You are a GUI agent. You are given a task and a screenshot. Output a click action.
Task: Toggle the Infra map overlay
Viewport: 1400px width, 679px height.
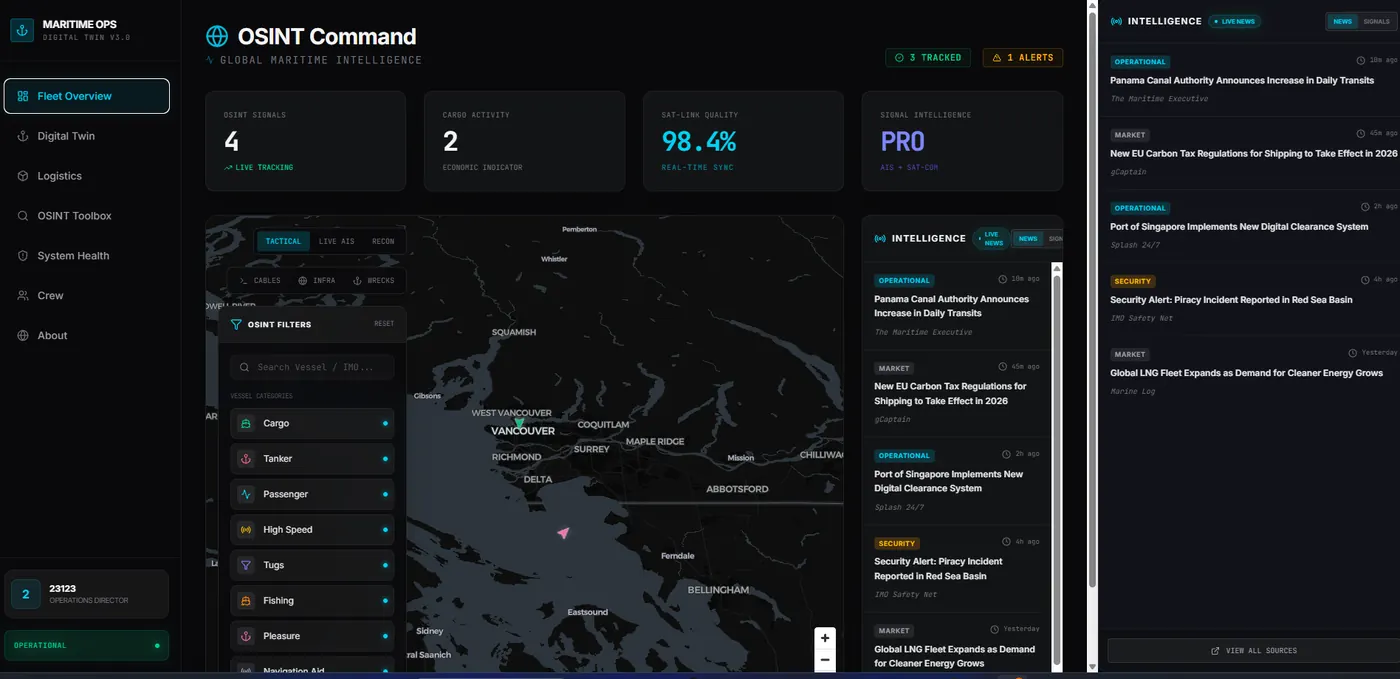[317, 281]
